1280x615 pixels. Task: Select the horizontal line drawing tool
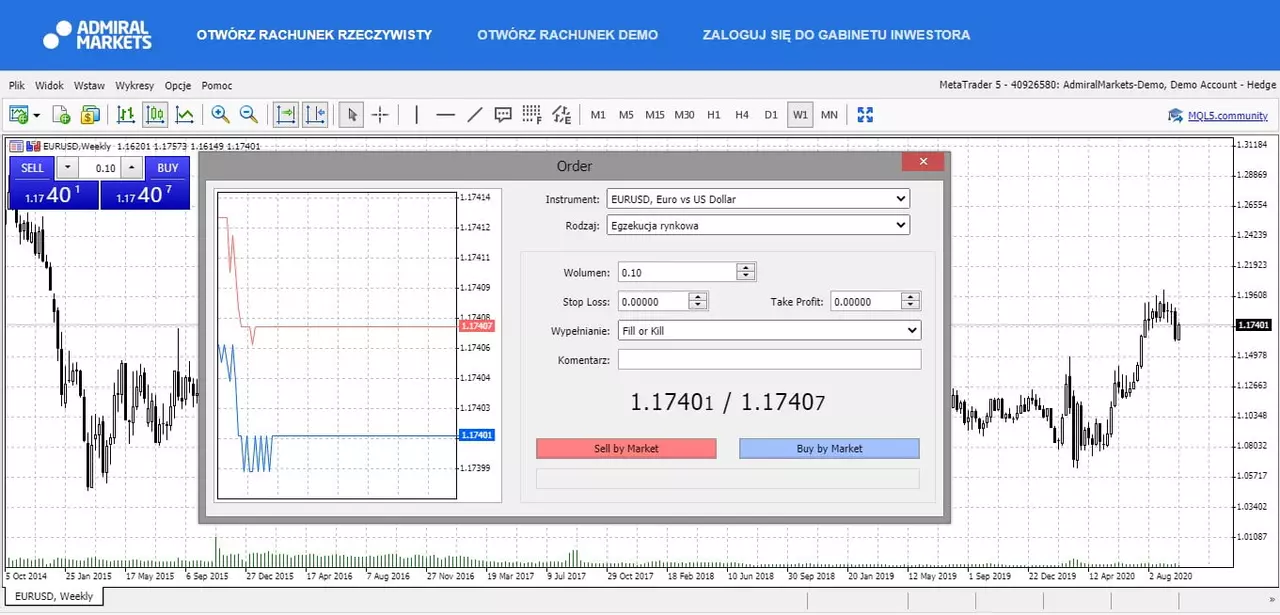pos(446,115)
